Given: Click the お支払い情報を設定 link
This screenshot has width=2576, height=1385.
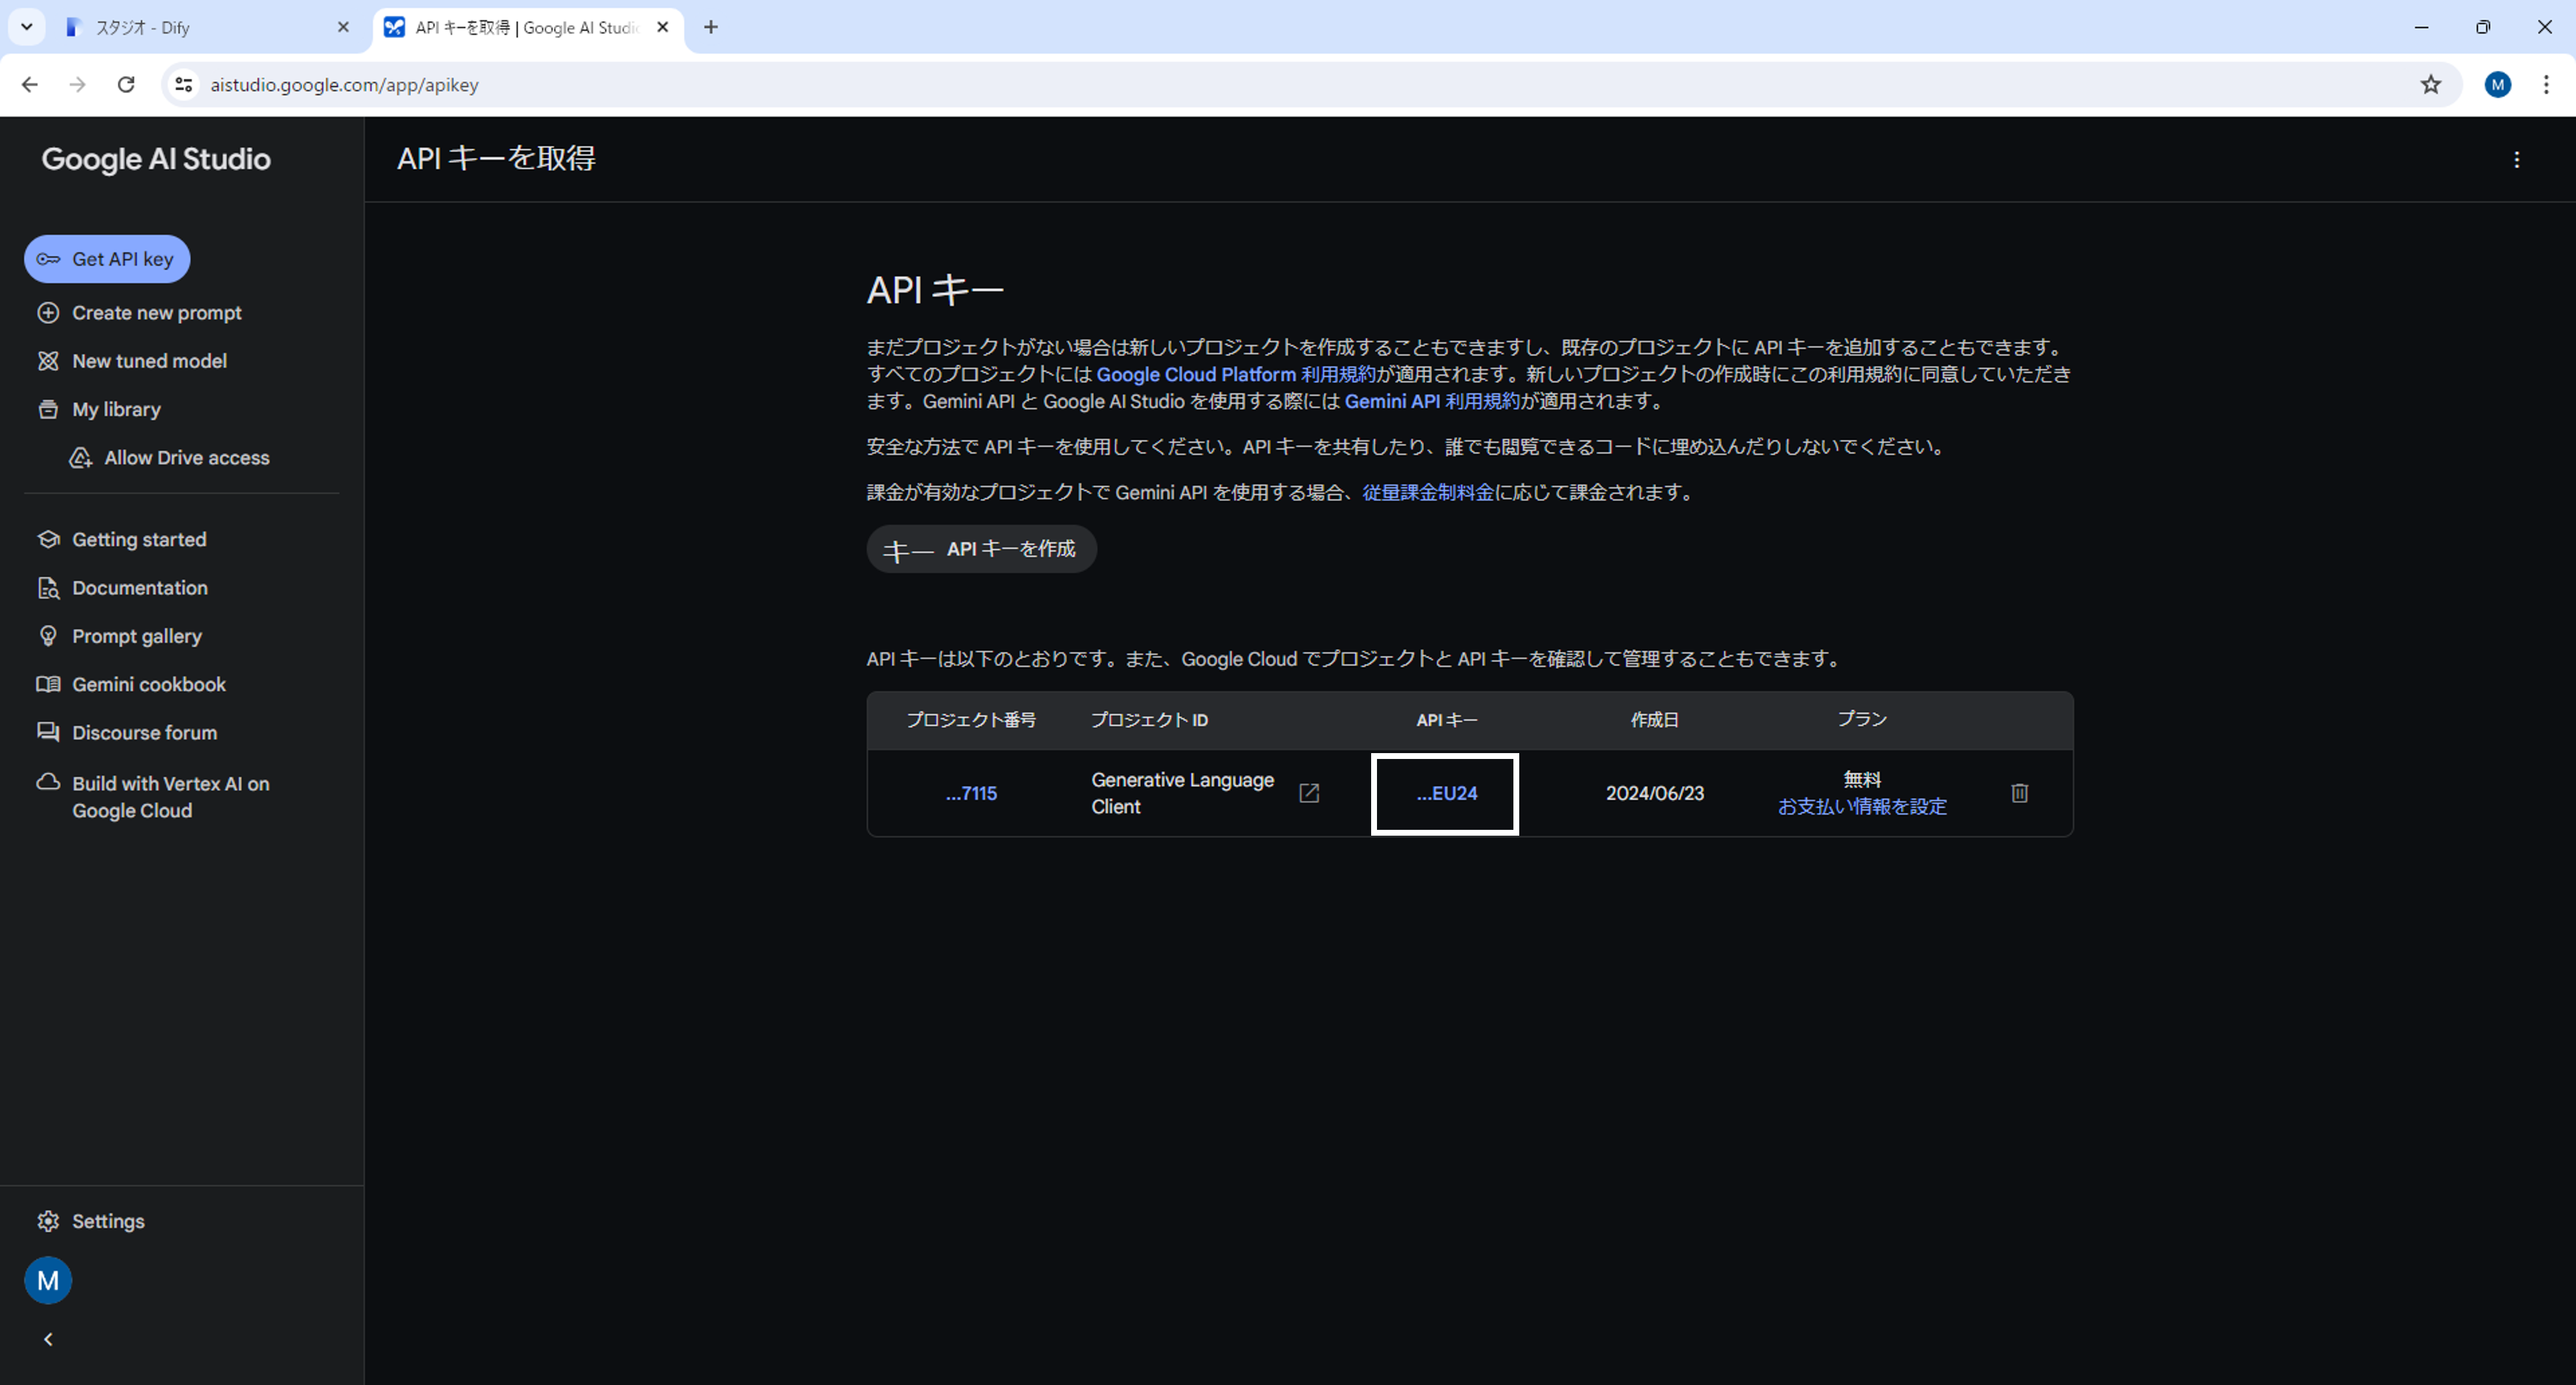Looking at the screenshot, I should coord(1862,807).
